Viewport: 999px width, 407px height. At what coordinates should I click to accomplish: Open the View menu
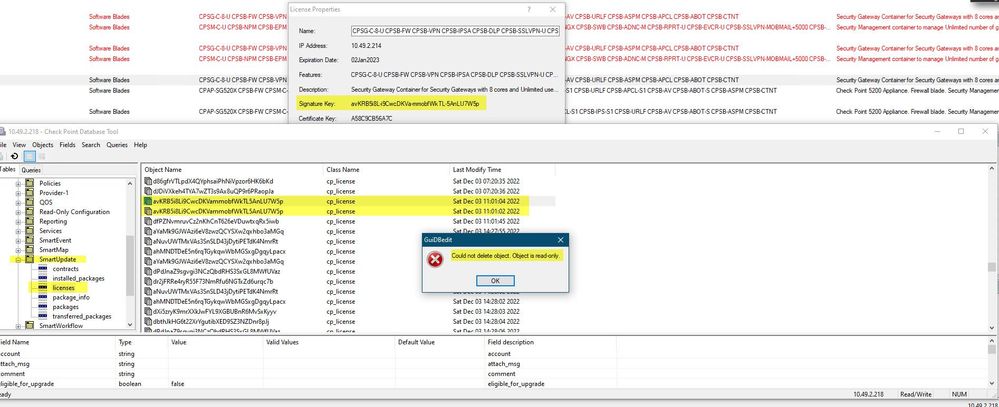click(19, 145)
